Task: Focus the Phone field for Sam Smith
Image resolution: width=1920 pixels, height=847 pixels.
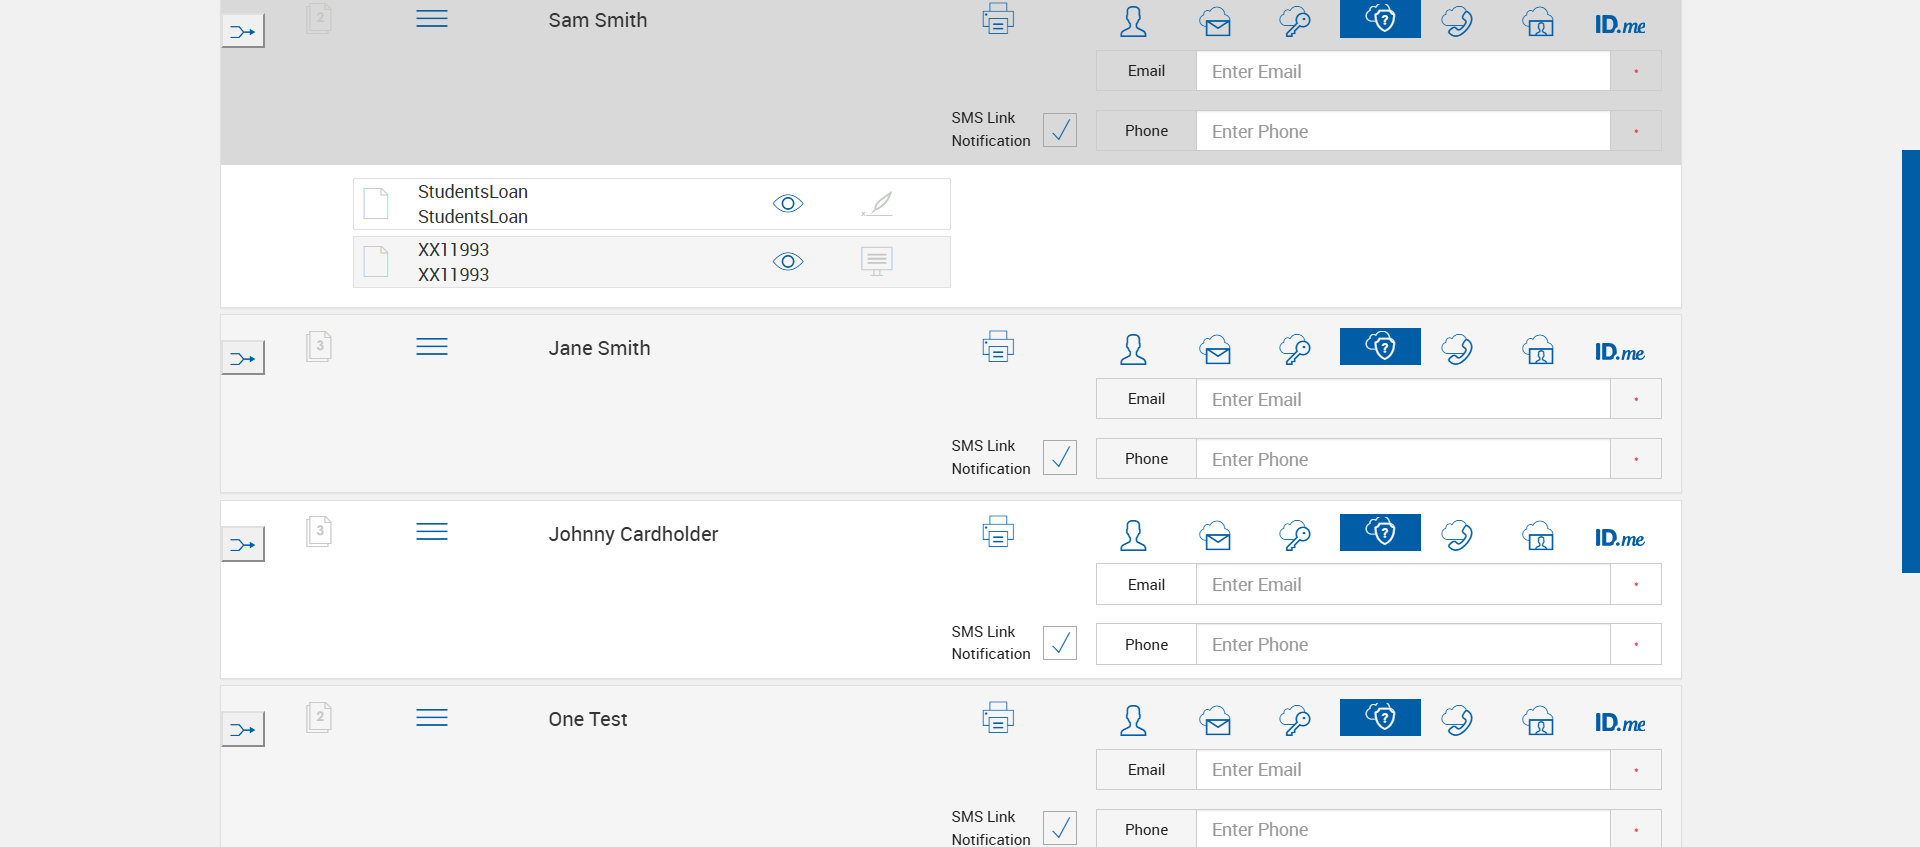Action: (1403, 131)
